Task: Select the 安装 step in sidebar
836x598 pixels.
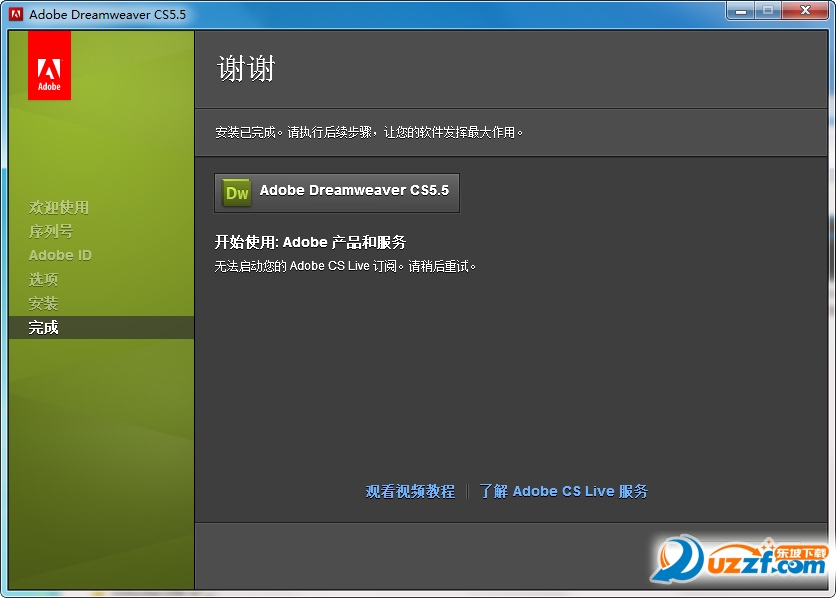Action: click(43, 303)
